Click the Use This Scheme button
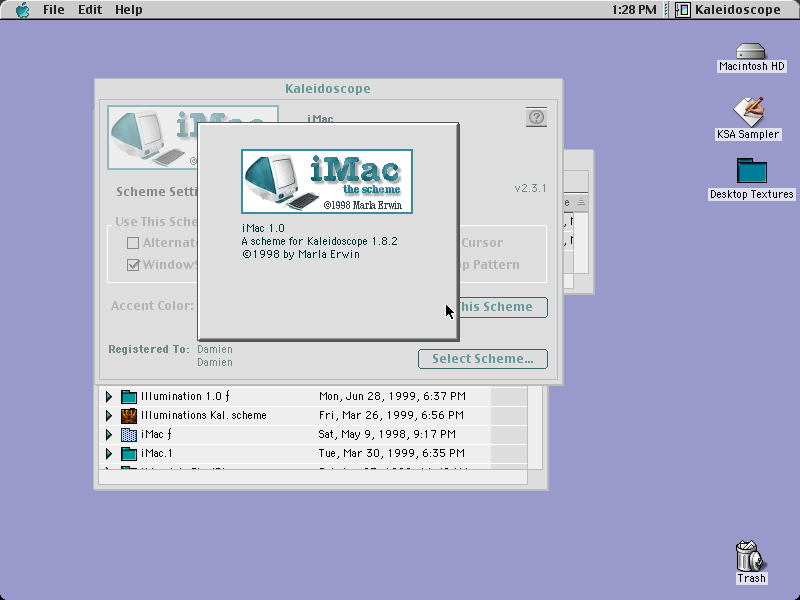 click(503, 307)
